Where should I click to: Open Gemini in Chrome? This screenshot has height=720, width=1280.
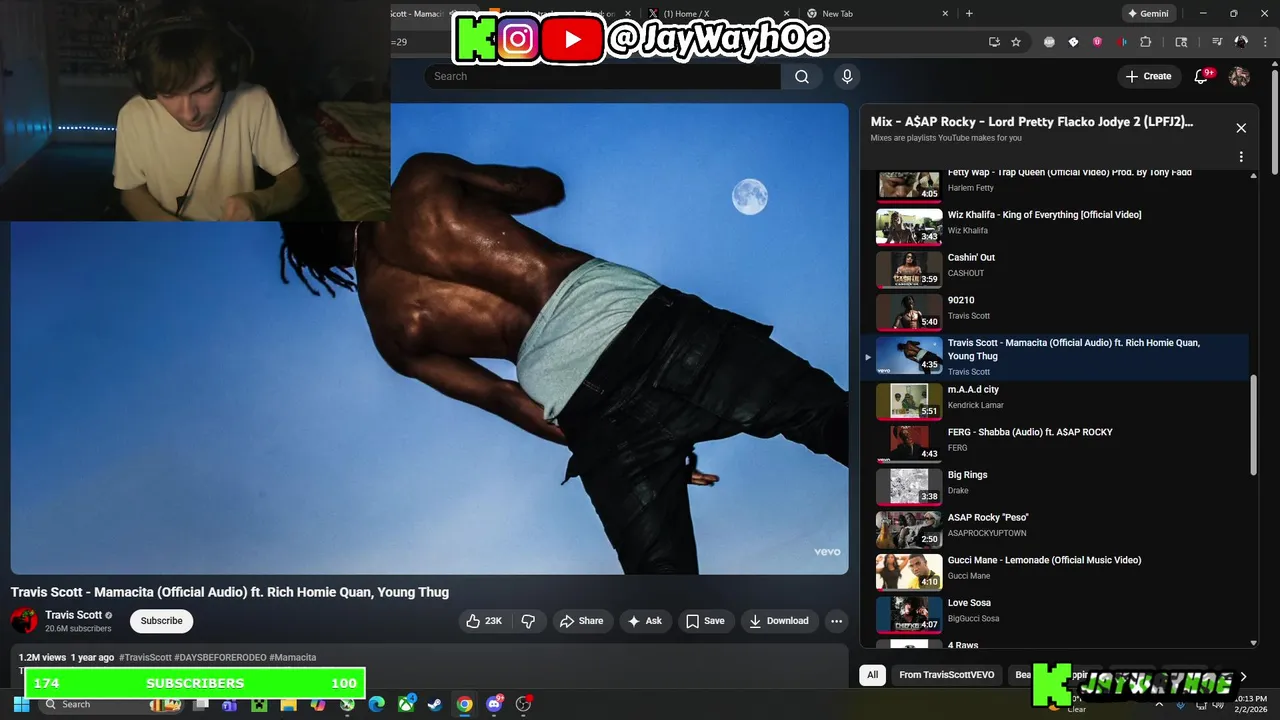click(x=1148, y=14)
